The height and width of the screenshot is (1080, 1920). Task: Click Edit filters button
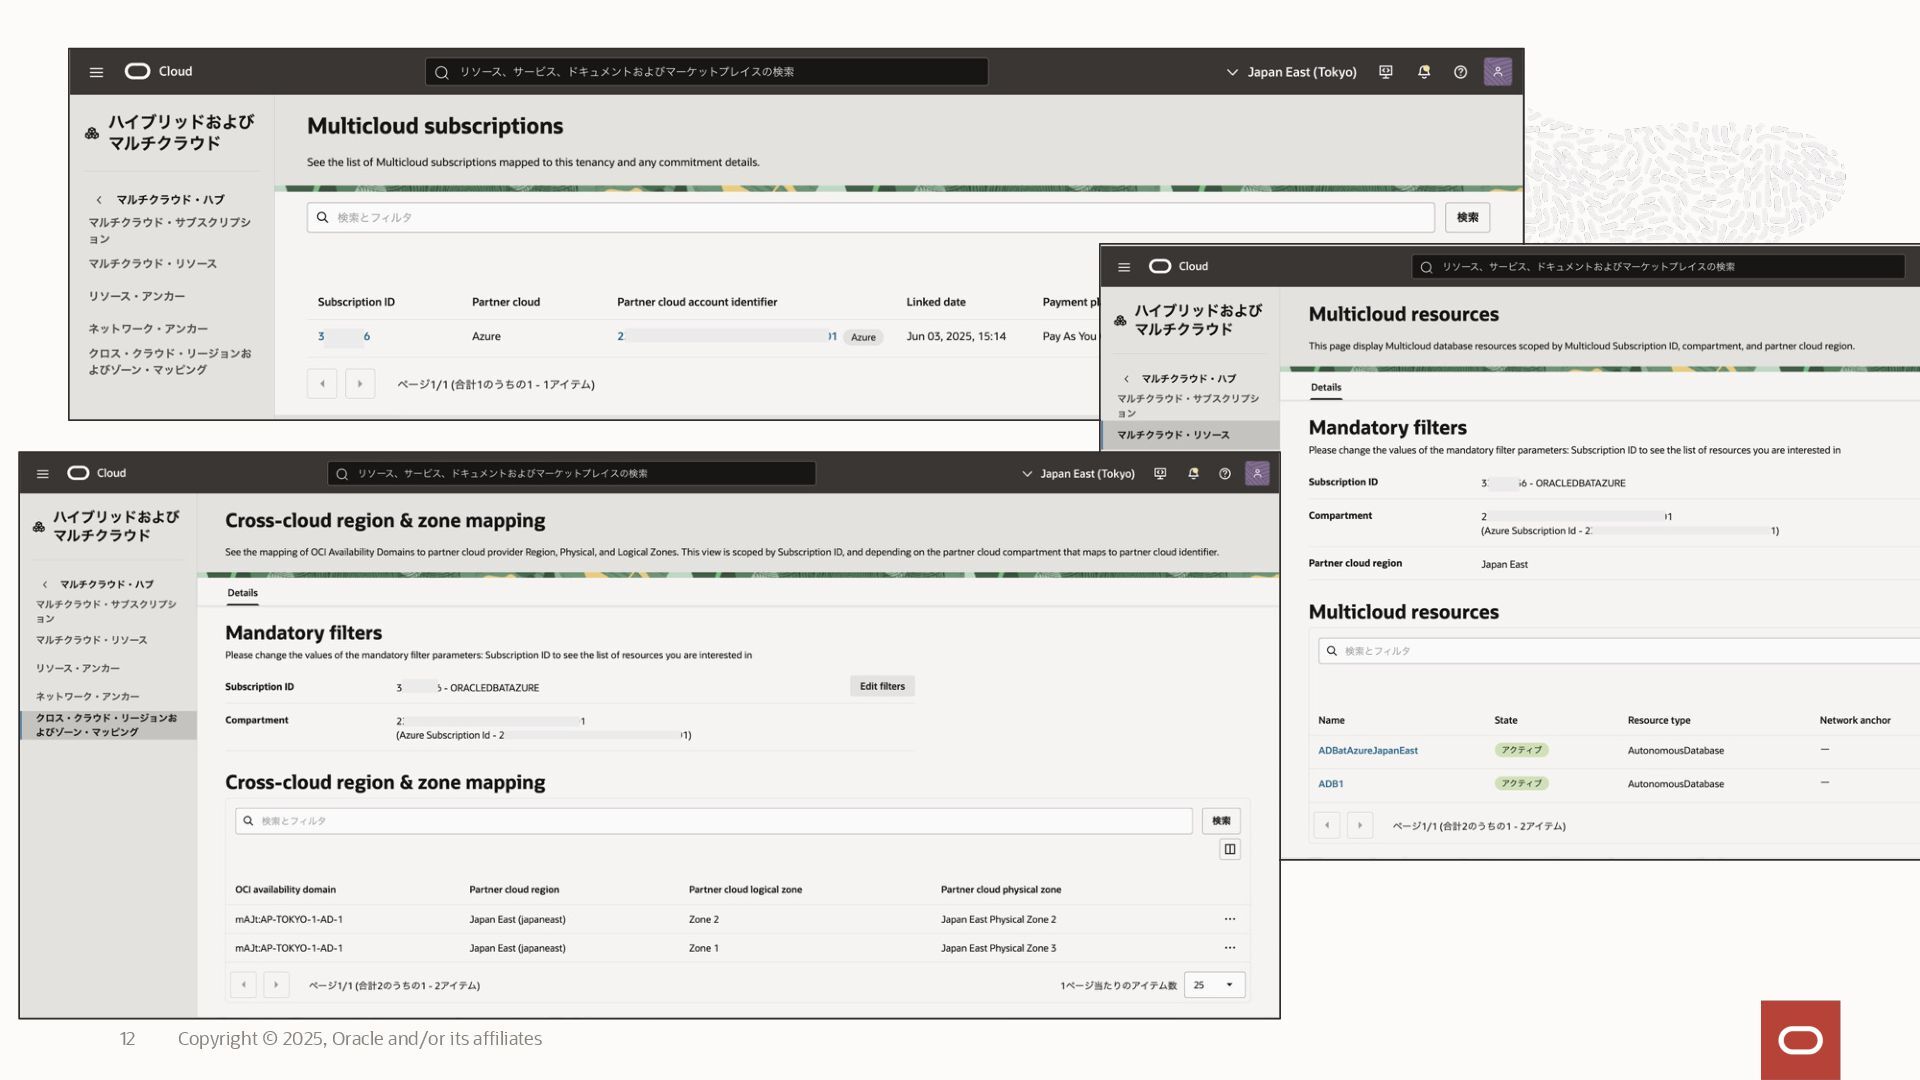coord(882,686)
